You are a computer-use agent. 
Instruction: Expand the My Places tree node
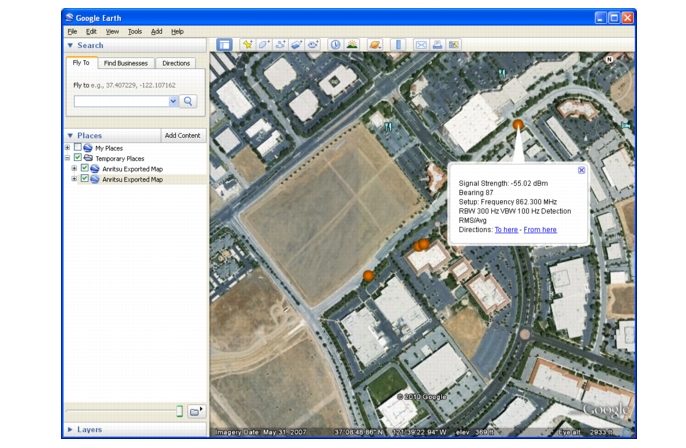[x=67, y=148]
